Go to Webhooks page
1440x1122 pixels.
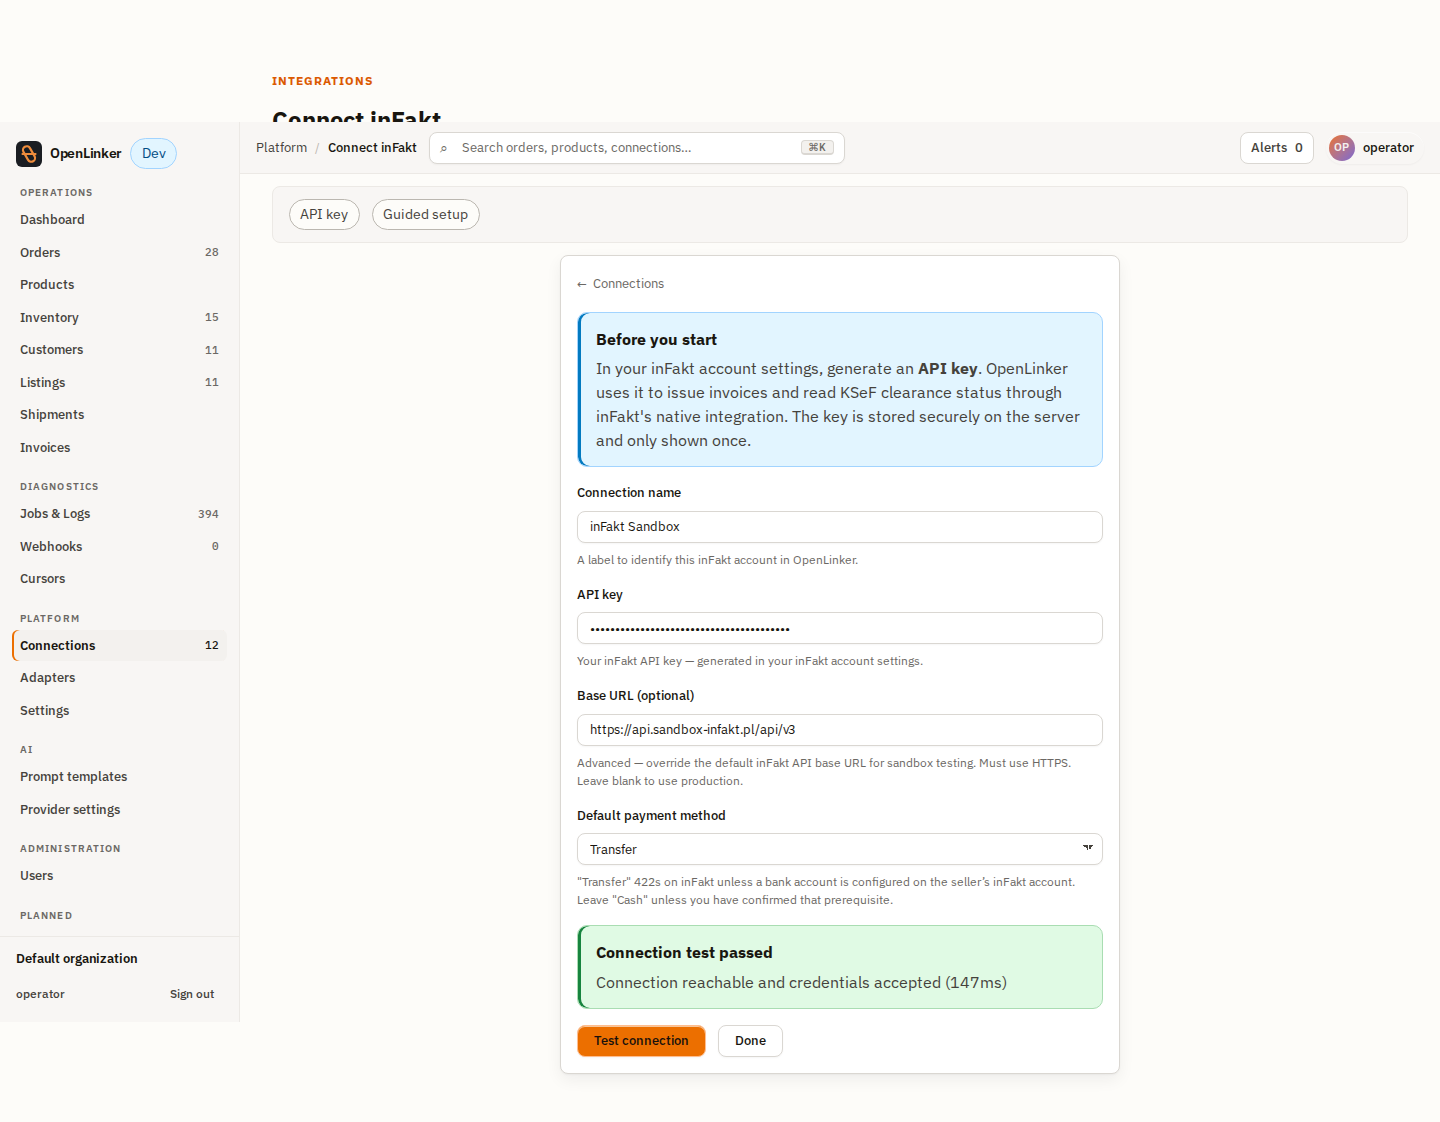coord(120,546)
